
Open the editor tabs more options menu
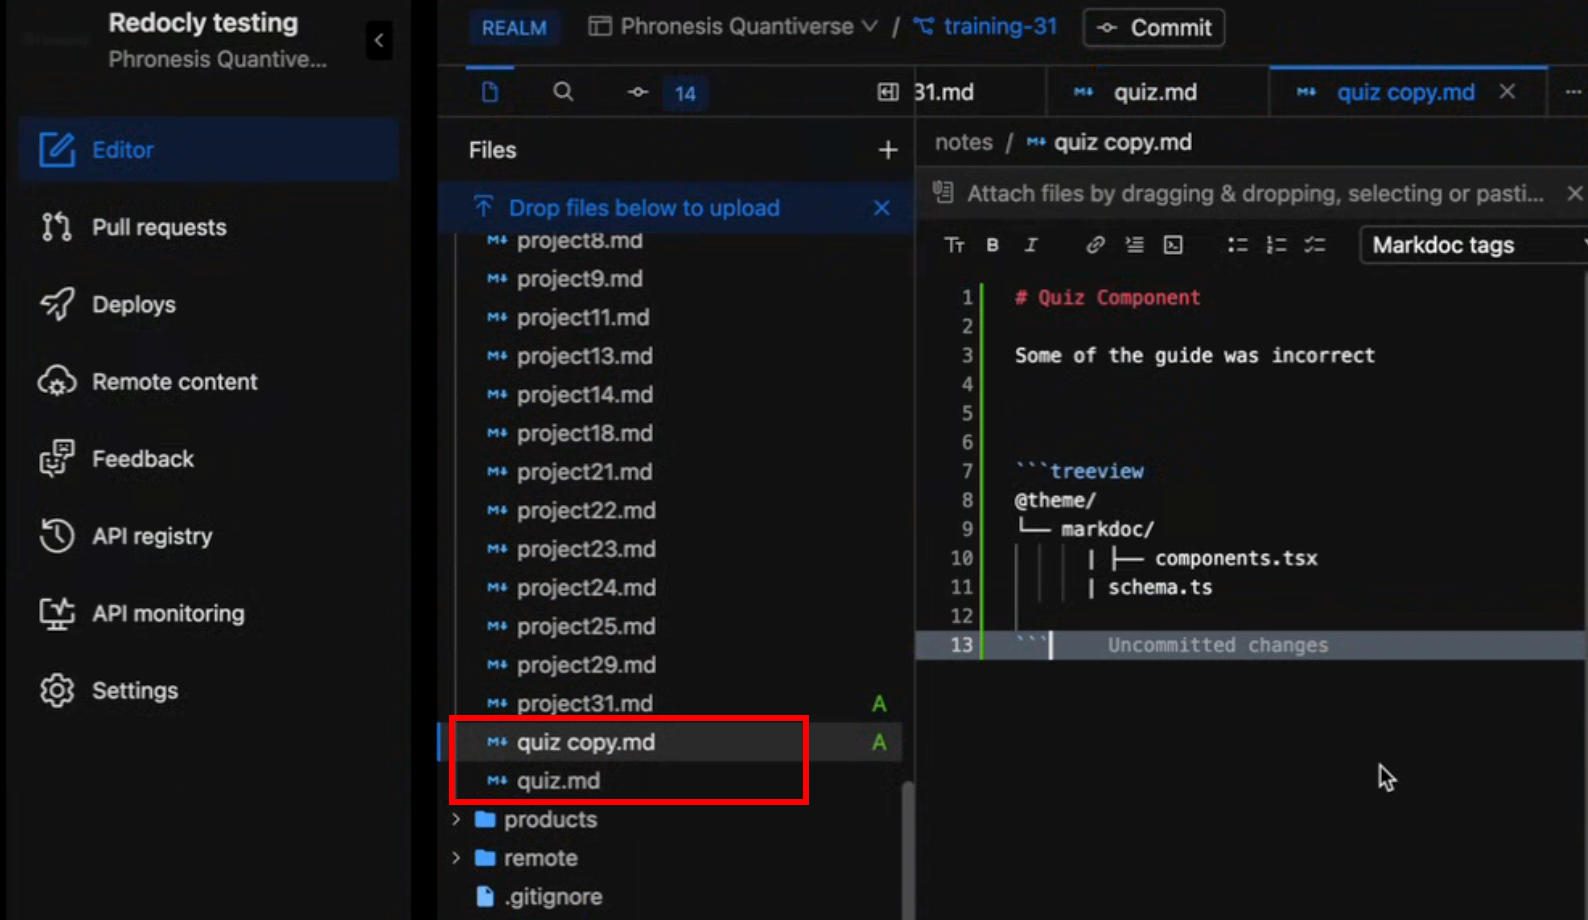tap(1572, 92)
